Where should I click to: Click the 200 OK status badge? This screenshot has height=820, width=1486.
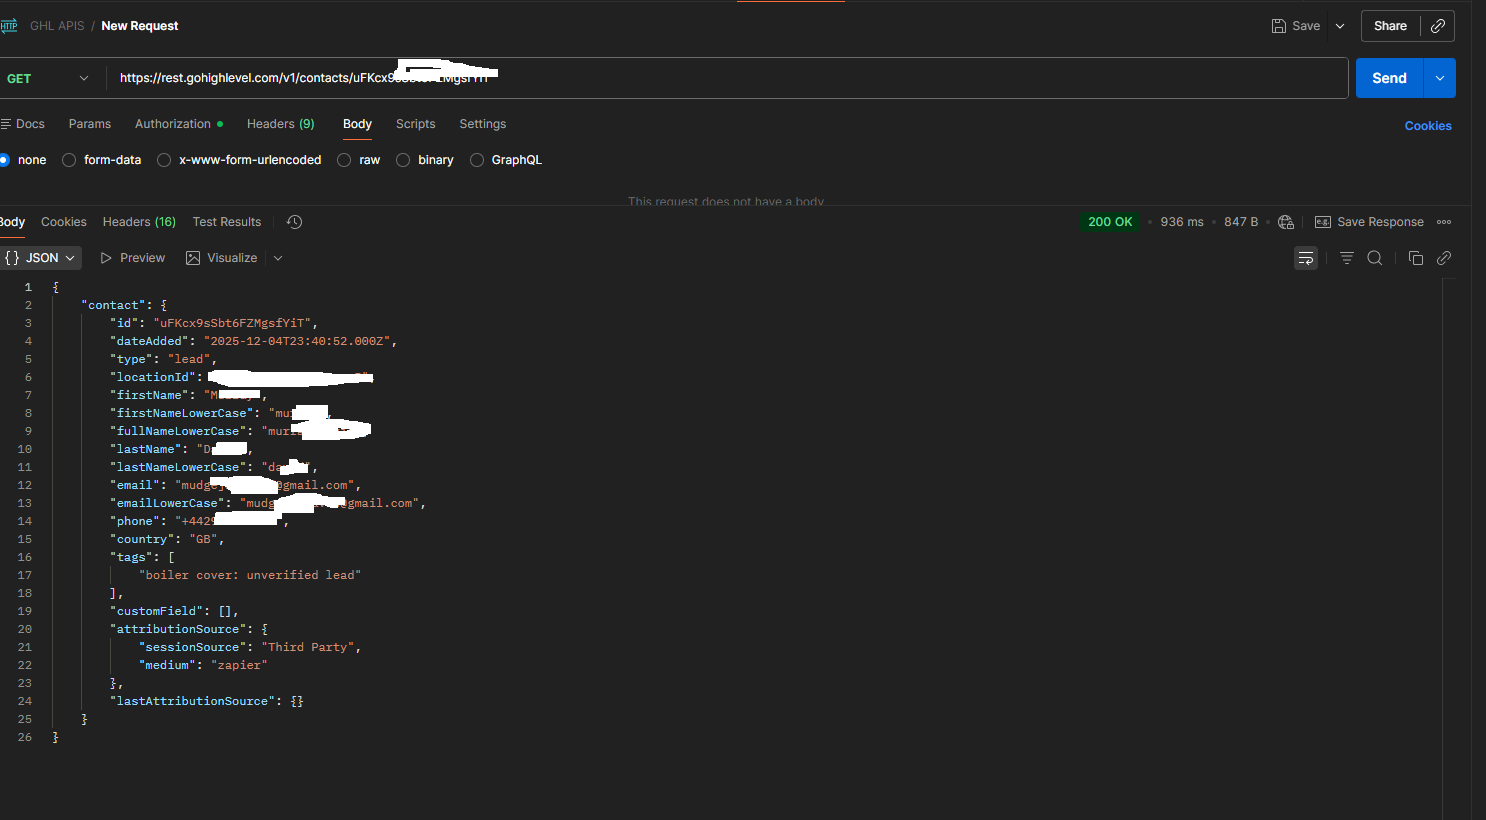pyautogui.click(x=1110, y=222)
